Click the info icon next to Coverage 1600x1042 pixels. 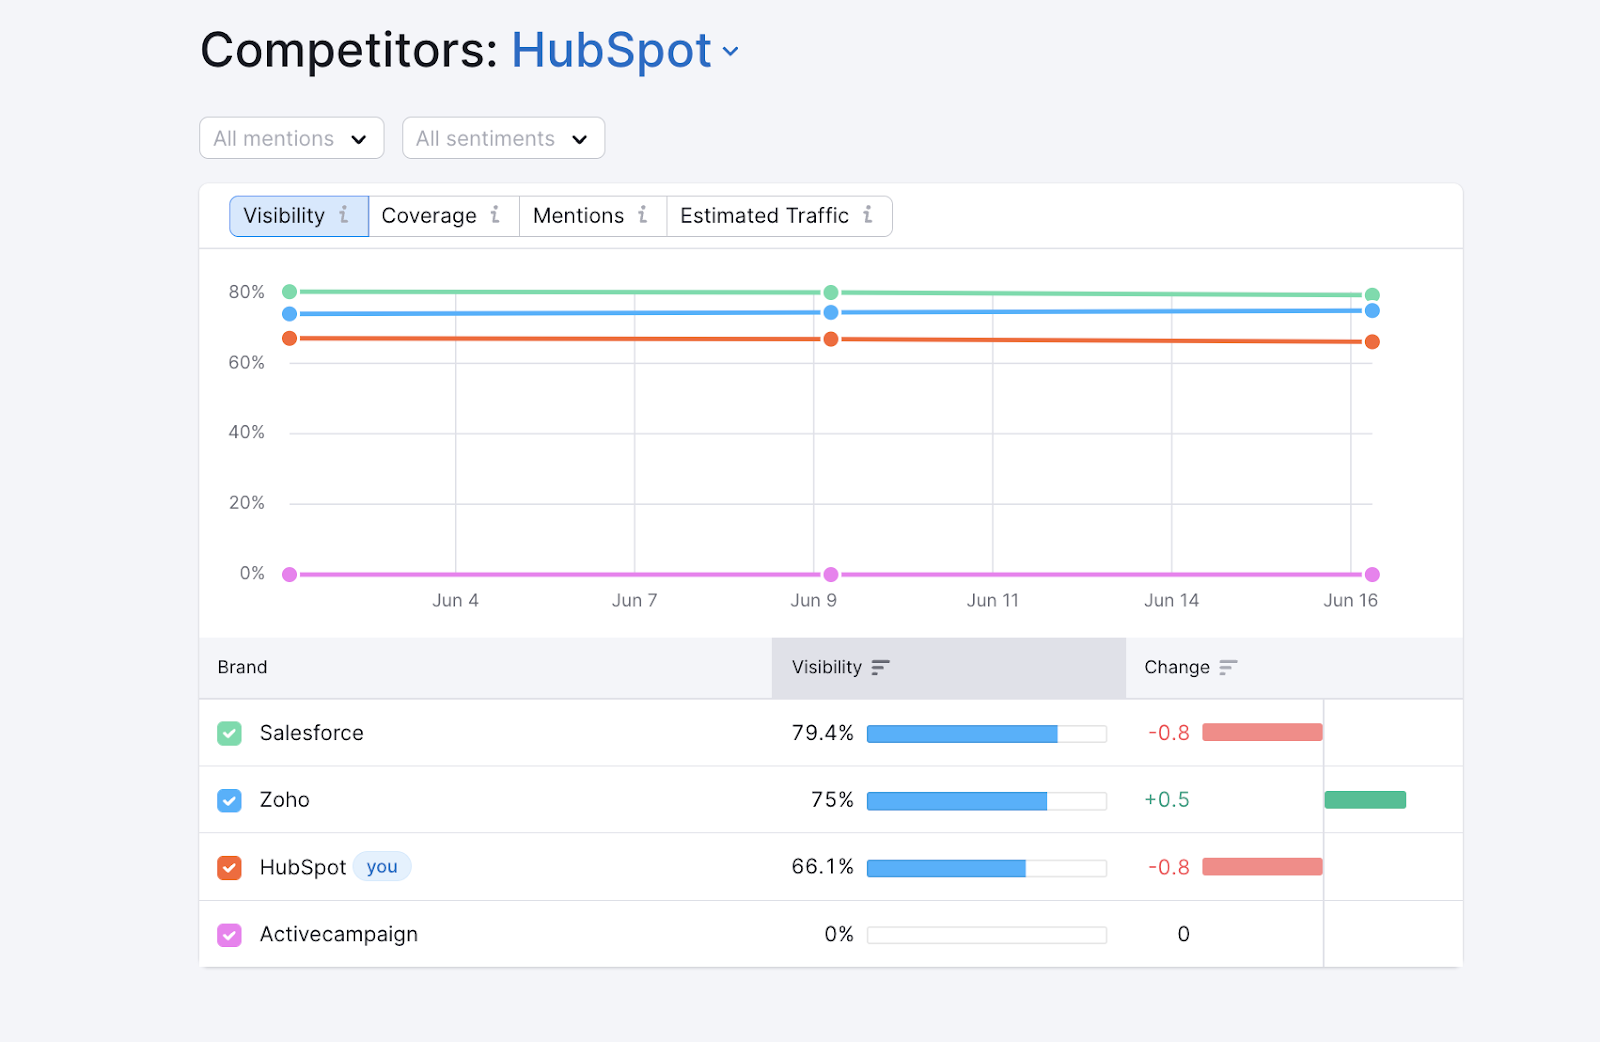495,215
